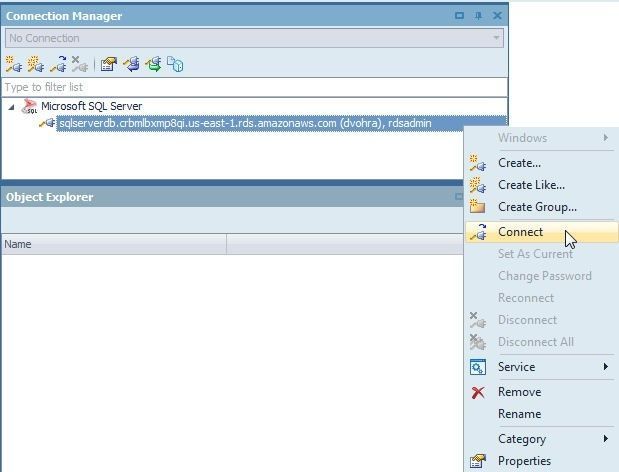
Task: Open the No Connection dropdown
Action: click(x=254, y=38)
